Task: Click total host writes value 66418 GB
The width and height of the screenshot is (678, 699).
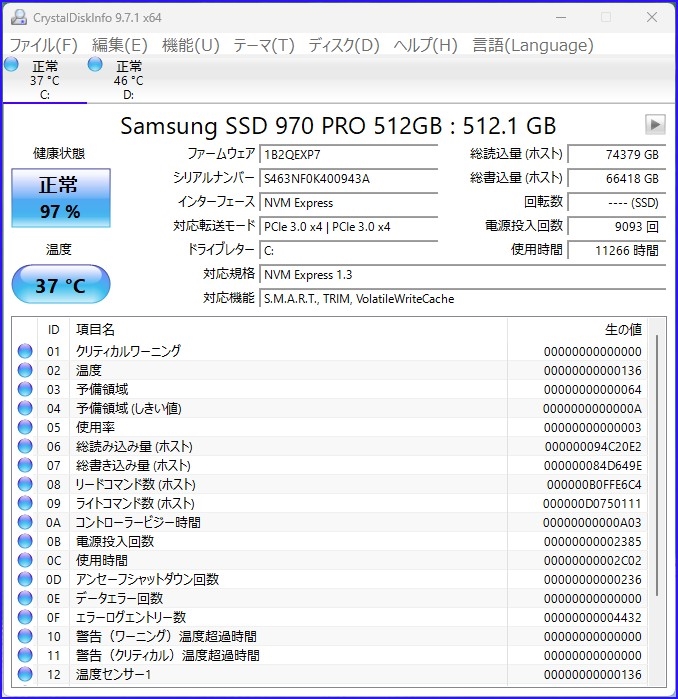Action: click(x=616, y=179)
